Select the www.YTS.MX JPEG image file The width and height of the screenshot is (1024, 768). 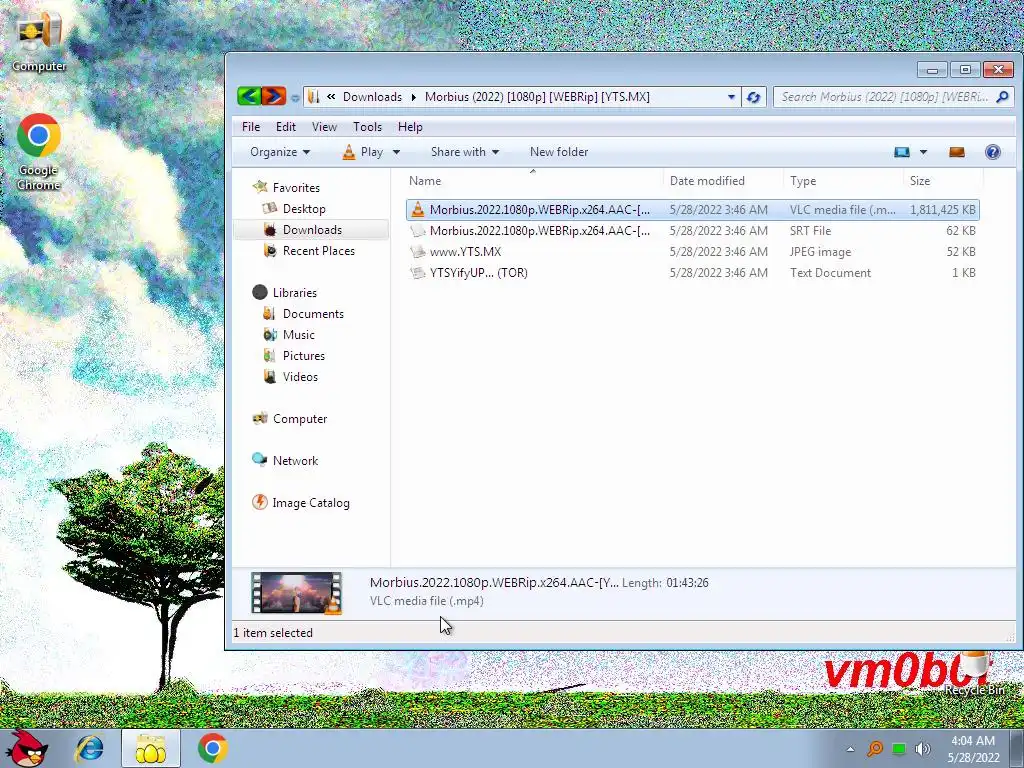click(692, 251)
